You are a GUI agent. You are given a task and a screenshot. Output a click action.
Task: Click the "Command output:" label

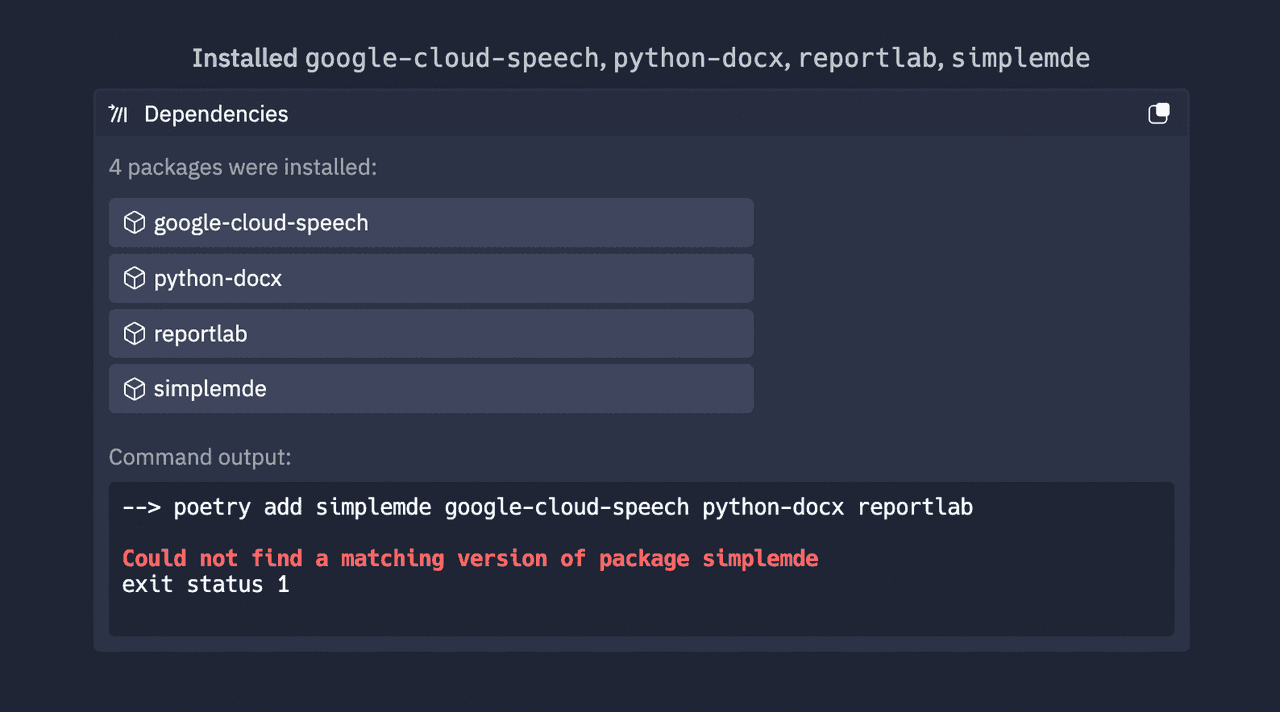click(x=200, y=457)
